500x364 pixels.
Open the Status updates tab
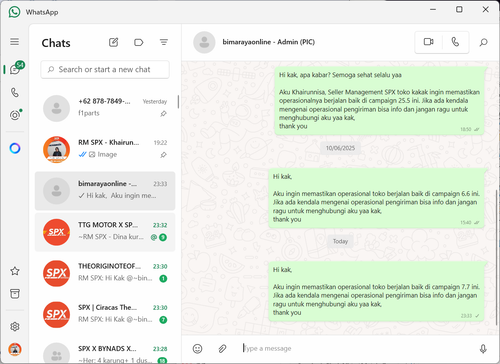pos(15,115)
